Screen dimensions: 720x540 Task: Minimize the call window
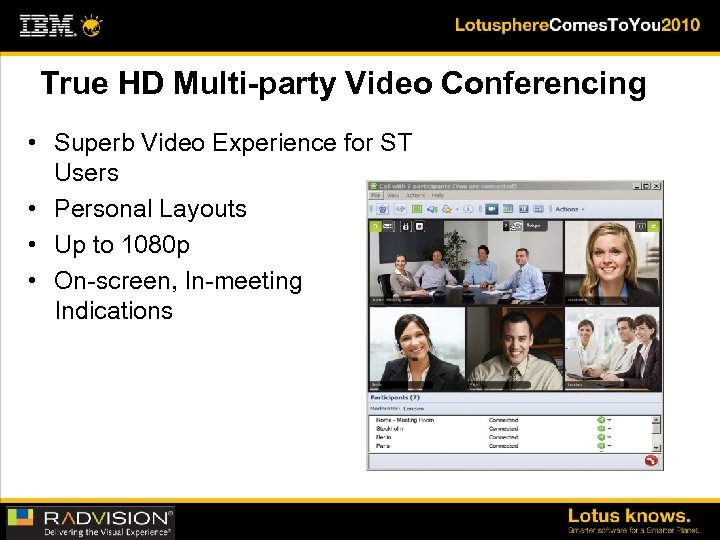point(636,186)
